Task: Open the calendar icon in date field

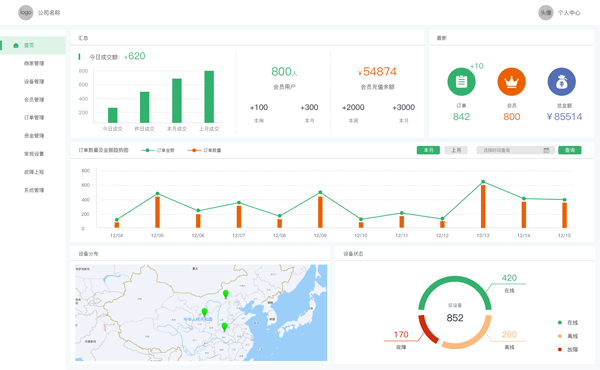Action: [546, 150]
